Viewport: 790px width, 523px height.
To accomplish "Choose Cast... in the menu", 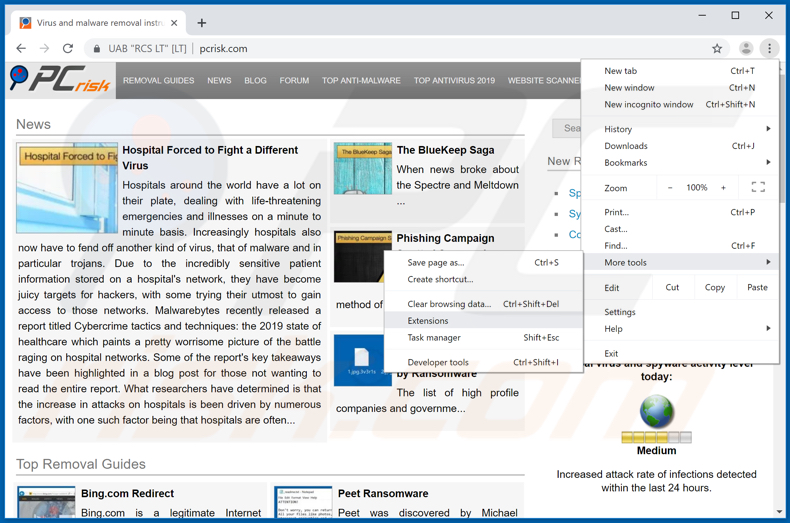I will point(680,229).
